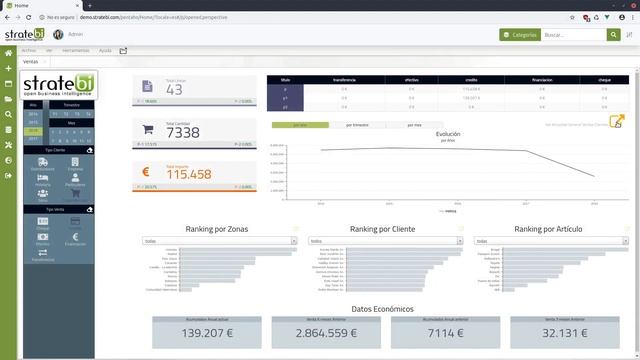Click the browser bookmark star icon
The height and width of the screenshot is (360, 640).
572,18
